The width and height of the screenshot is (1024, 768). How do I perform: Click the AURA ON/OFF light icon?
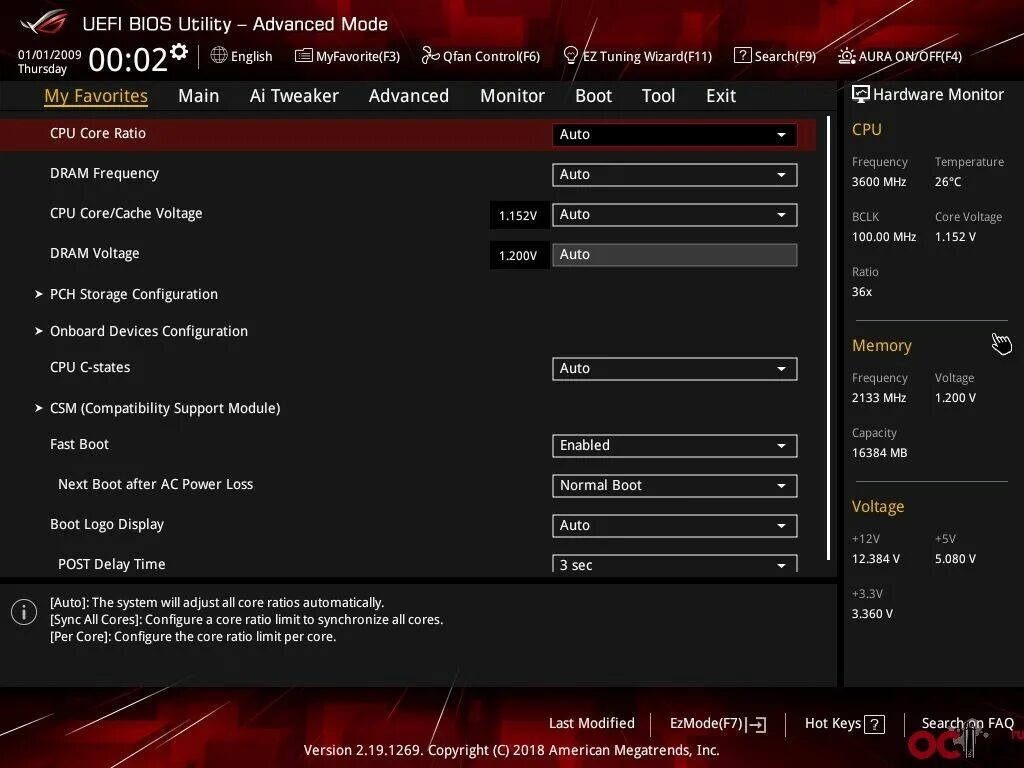pyautogui.click(x=846, y=56)
